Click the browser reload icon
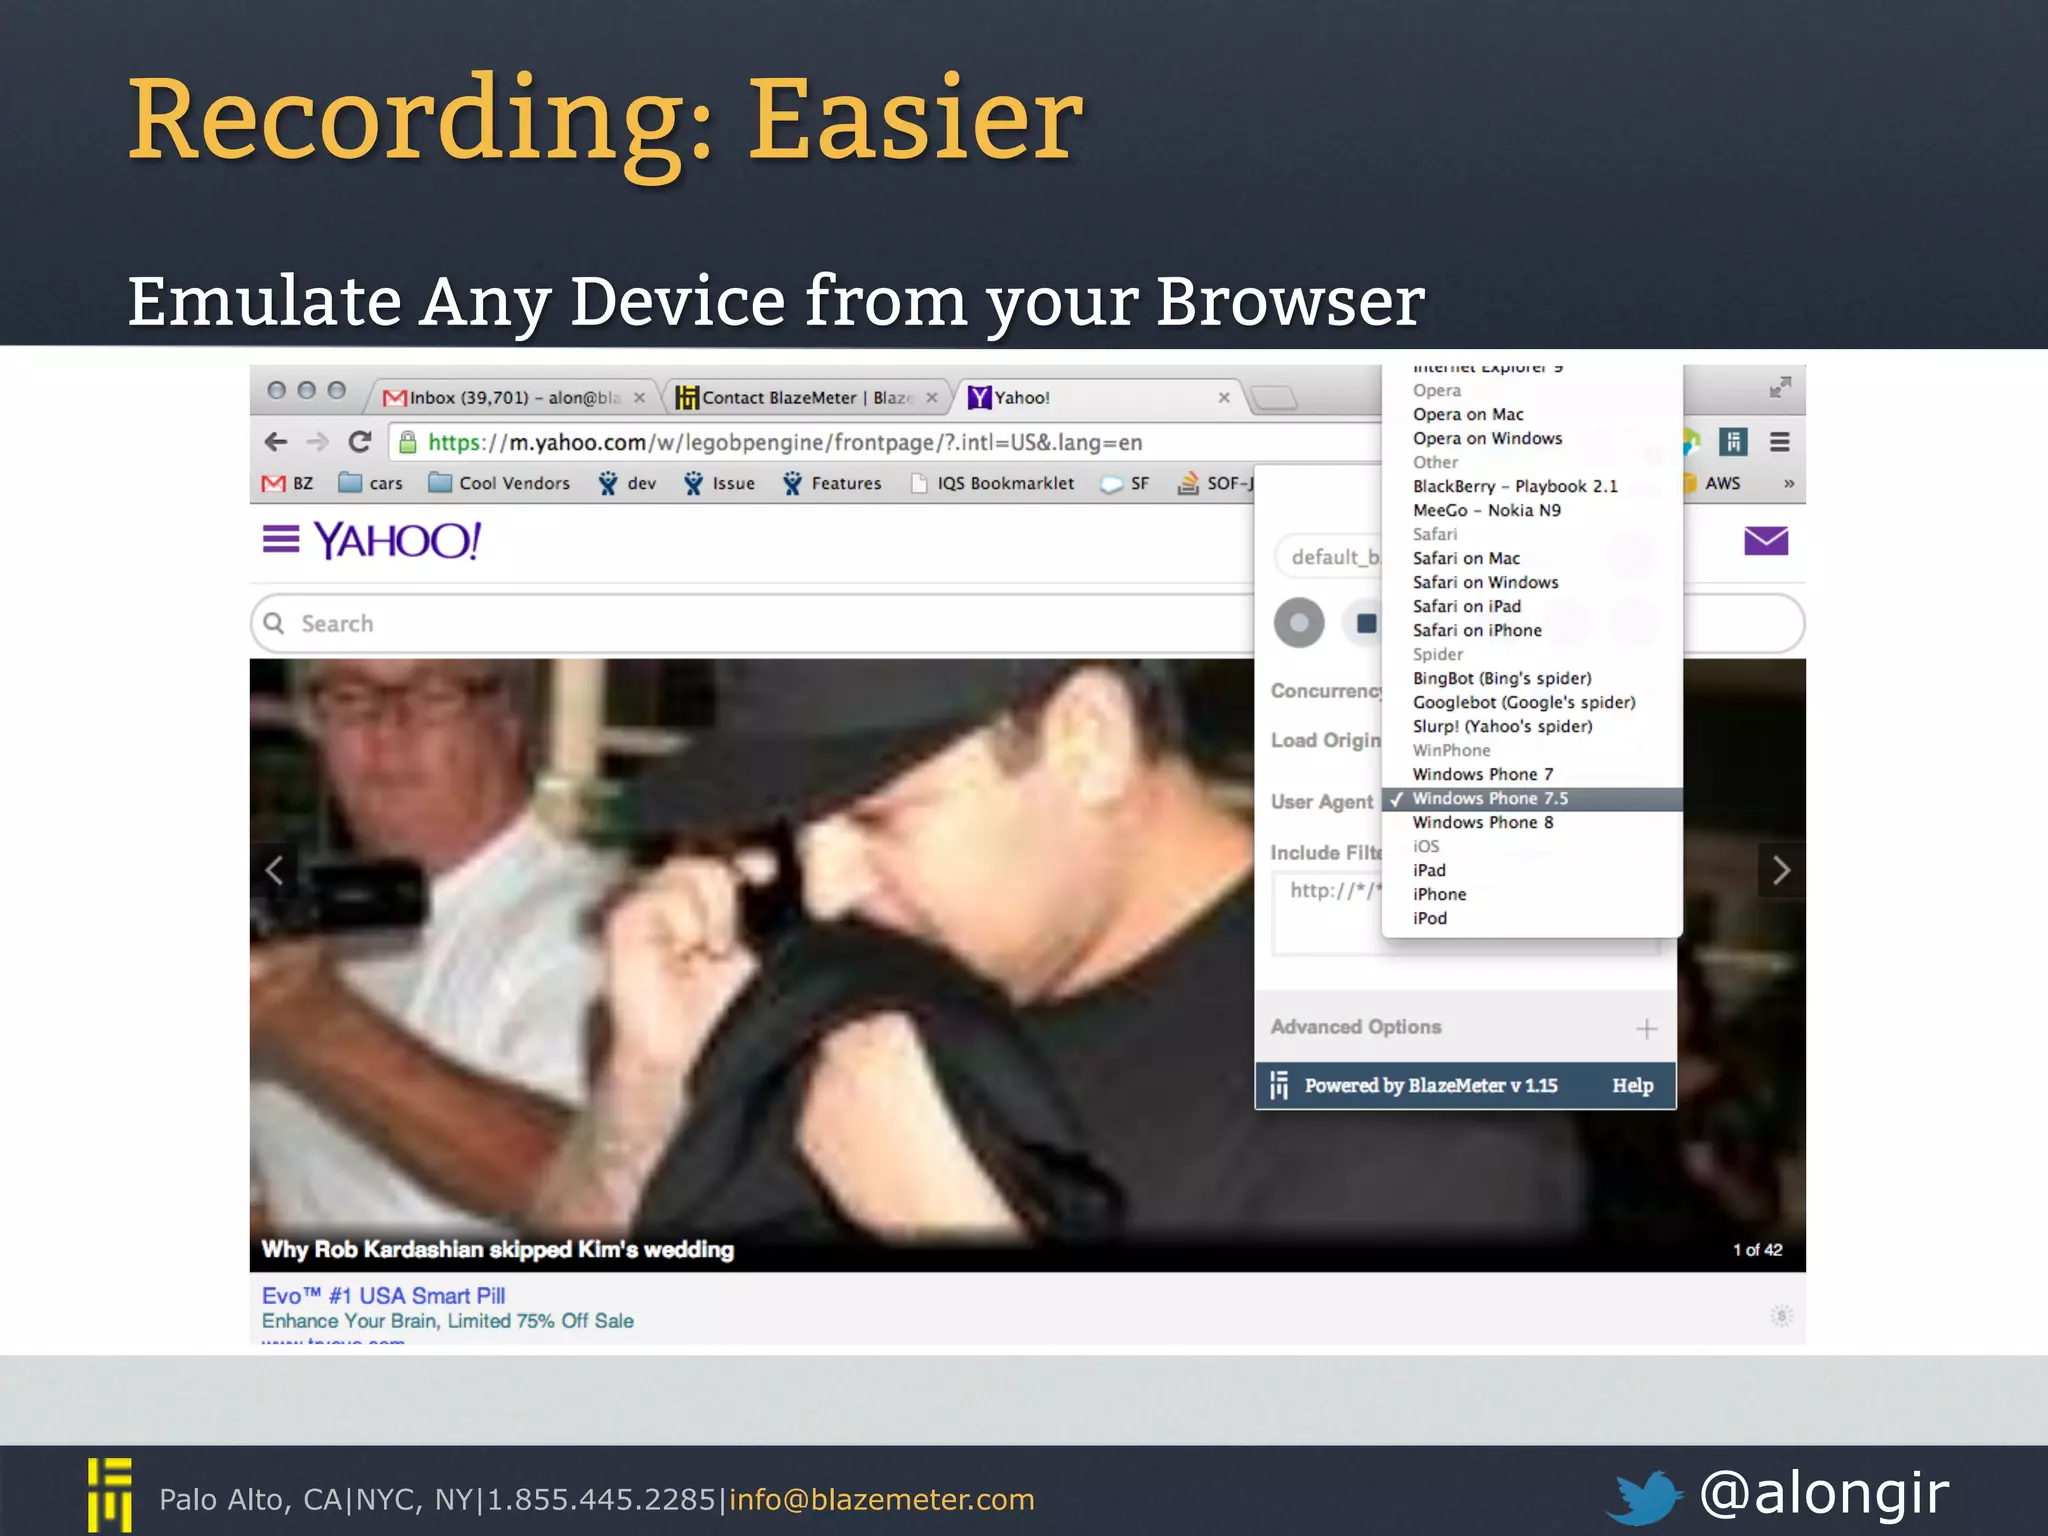Screen dimensions: 2048x1536 click(x=360, y=442)
